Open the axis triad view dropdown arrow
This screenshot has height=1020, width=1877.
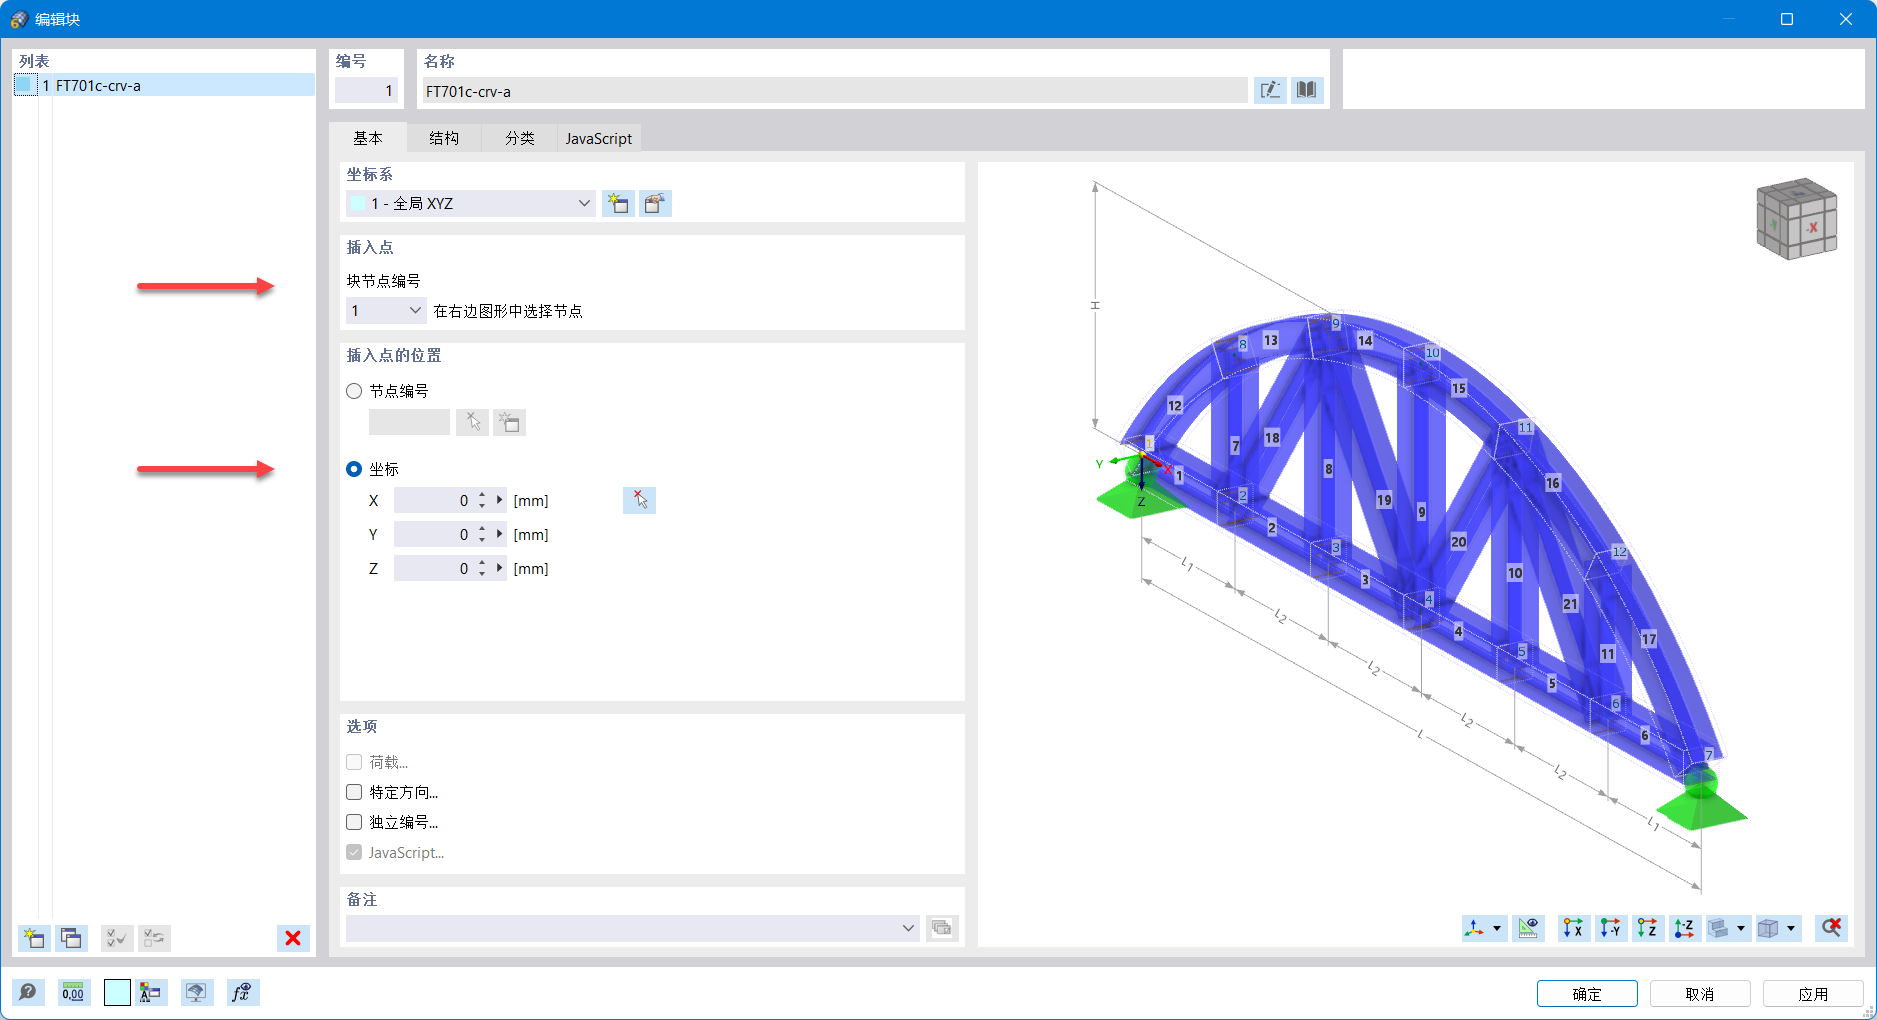1497,928
